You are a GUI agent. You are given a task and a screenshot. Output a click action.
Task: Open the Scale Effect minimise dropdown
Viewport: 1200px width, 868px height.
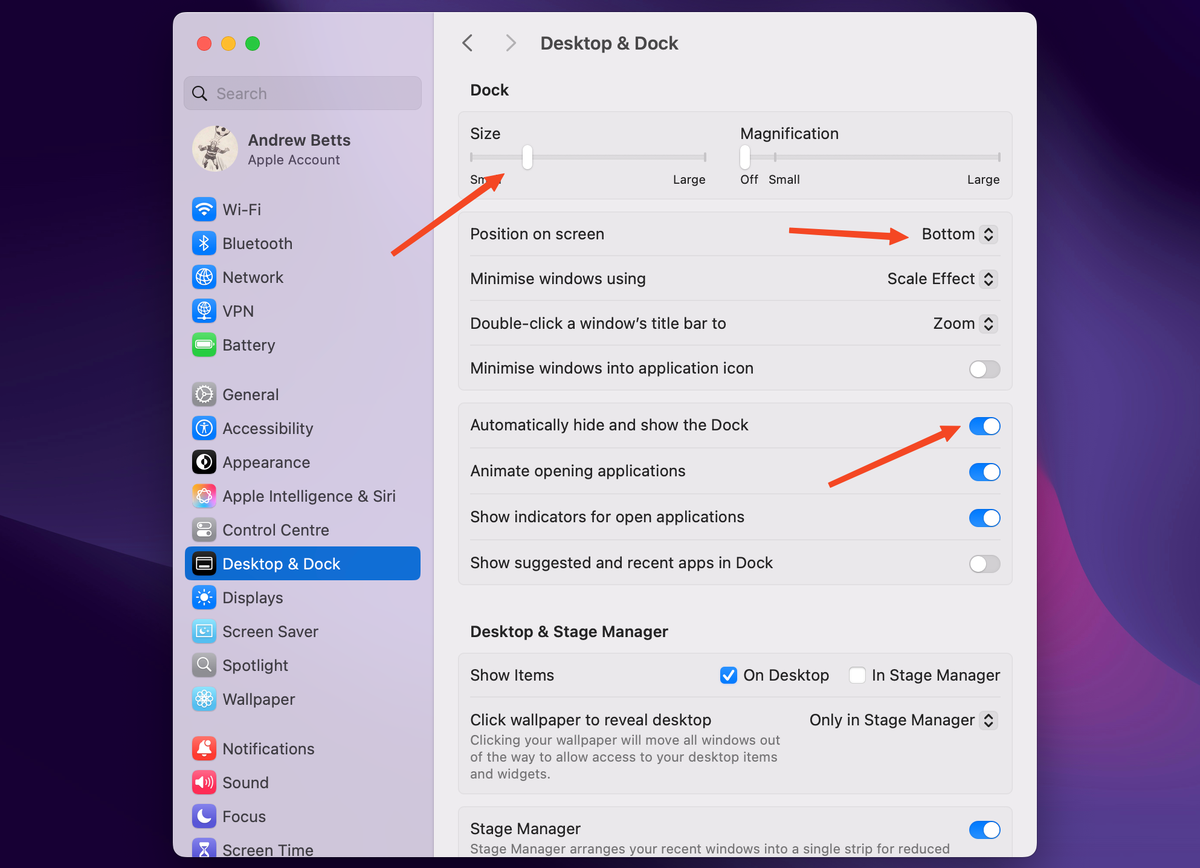[x=942, y=279]
